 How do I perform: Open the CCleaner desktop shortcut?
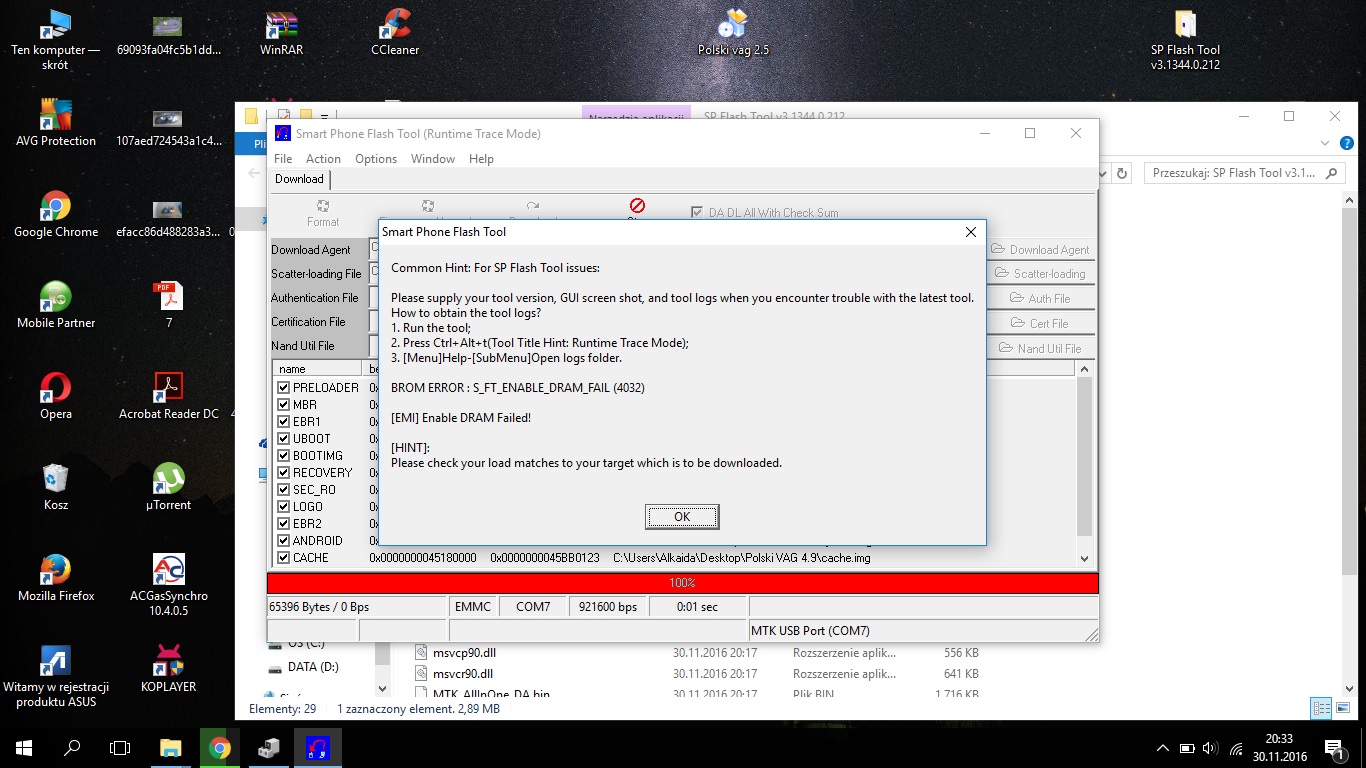point(395,34)
